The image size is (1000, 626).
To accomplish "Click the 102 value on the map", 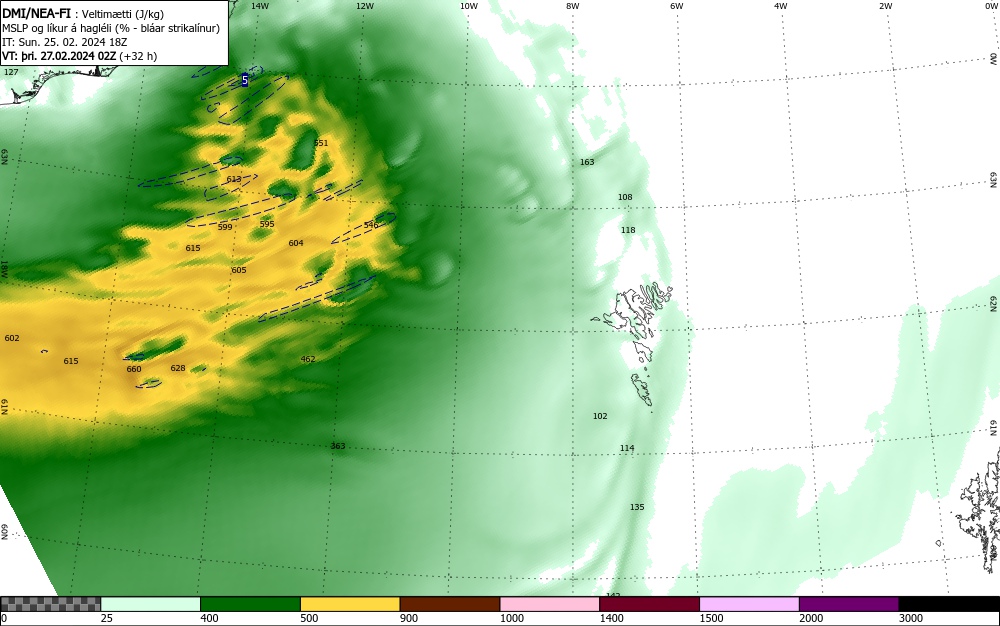I will pos(600,416).
